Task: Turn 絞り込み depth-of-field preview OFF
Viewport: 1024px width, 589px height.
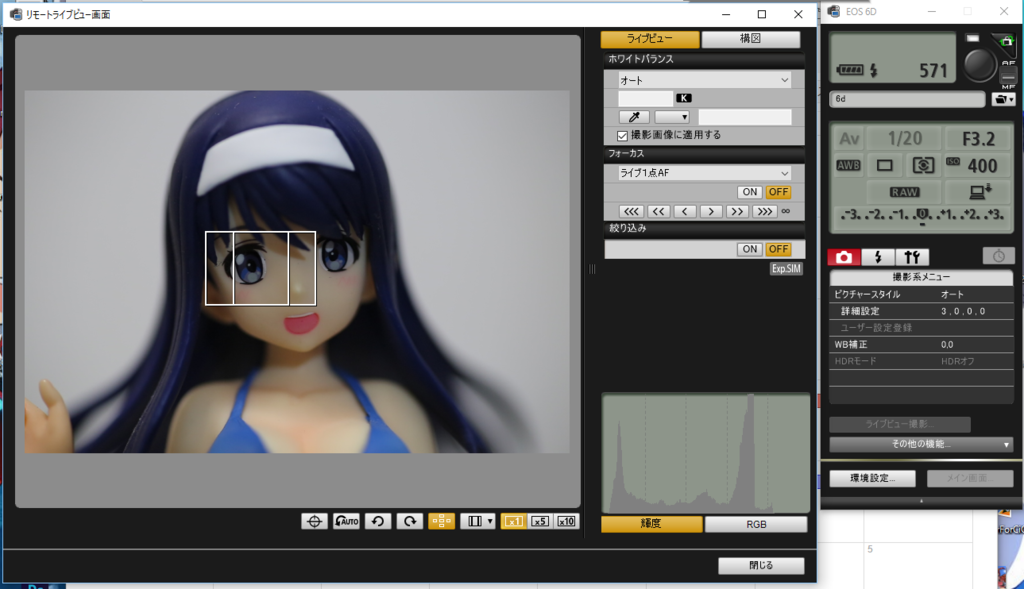Action: coord(778,249)
